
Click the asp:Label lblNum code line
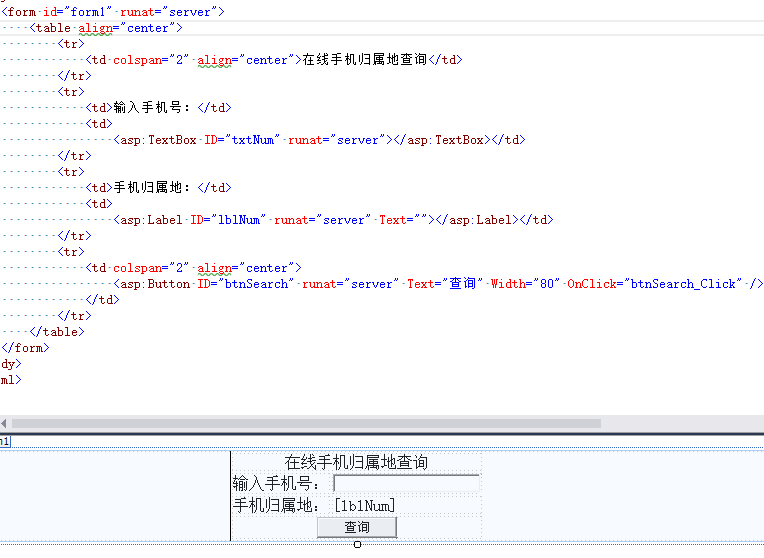point(333,220)
